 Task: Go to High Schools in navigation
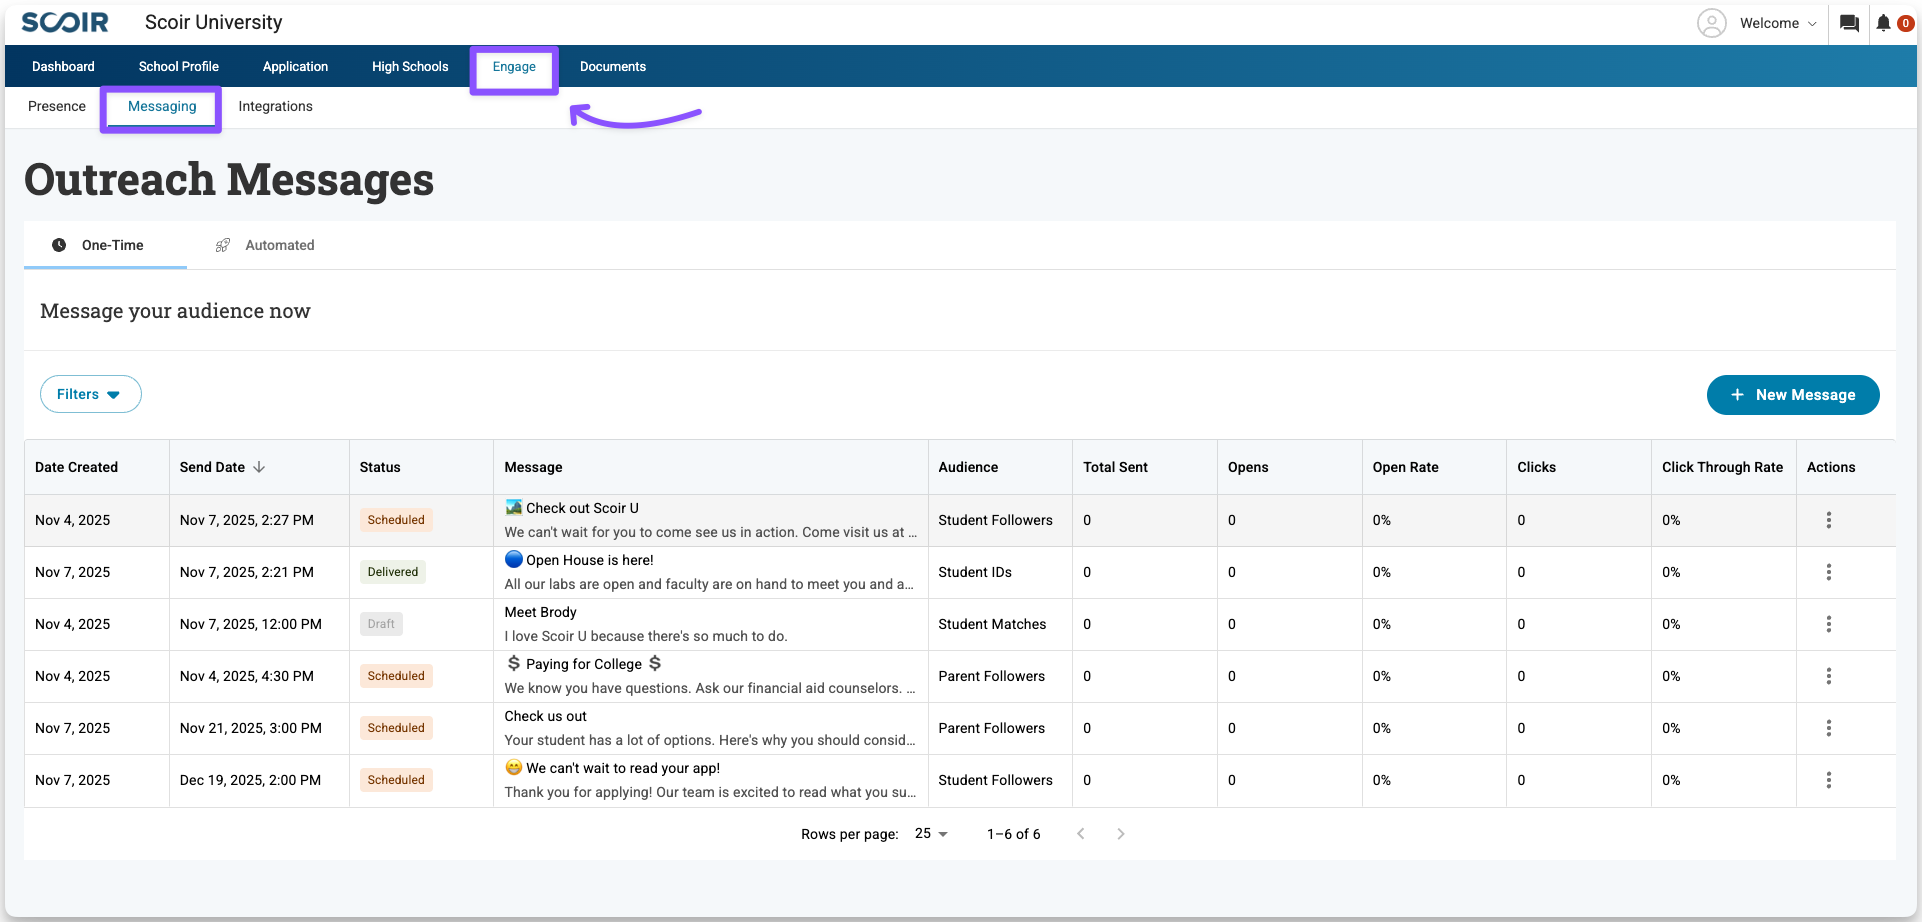[410, 66]
